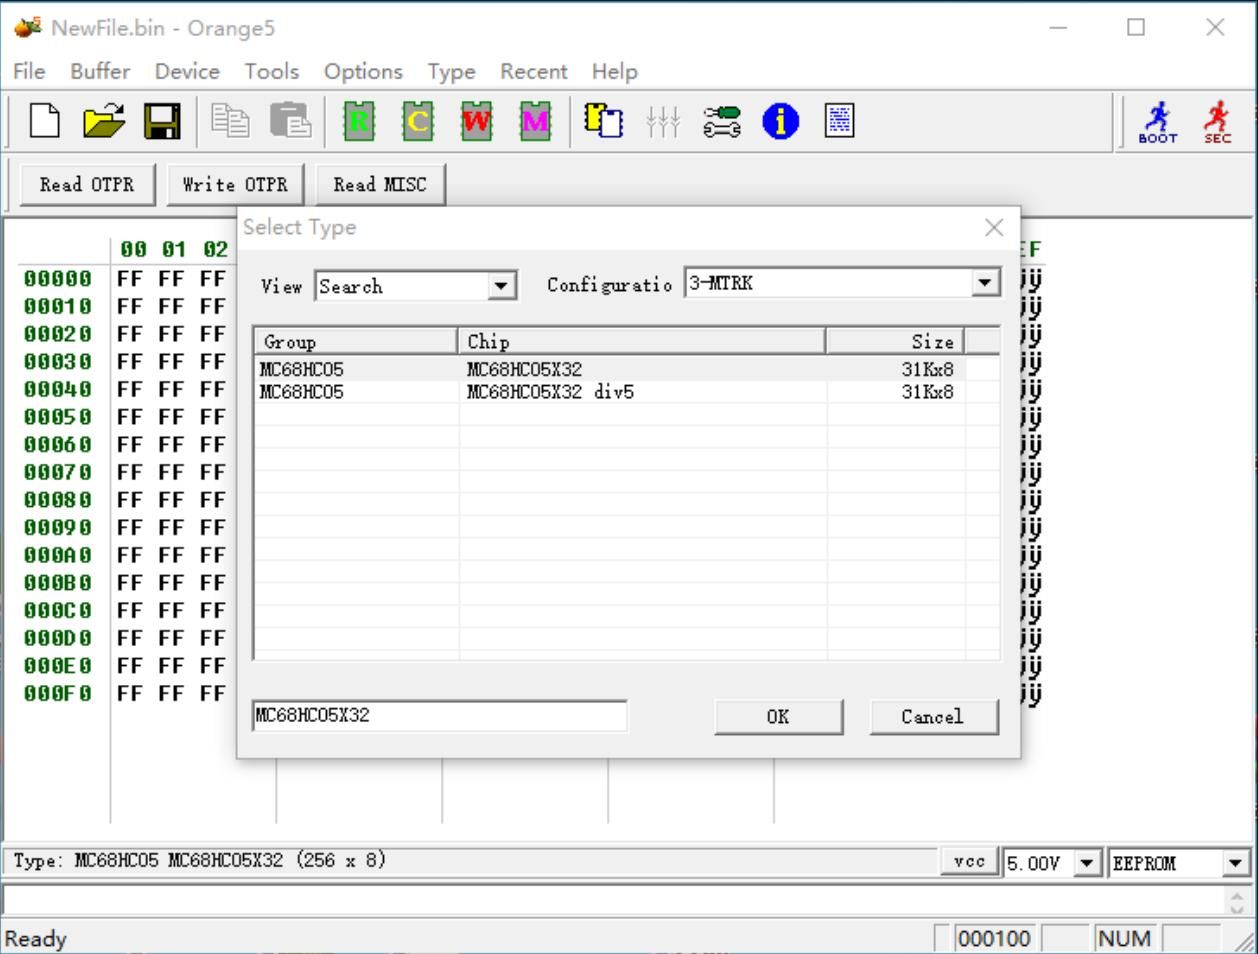Save the buffer with the floppy disk icon
This screenshot has height=954, width=1258.
[162, 122]
